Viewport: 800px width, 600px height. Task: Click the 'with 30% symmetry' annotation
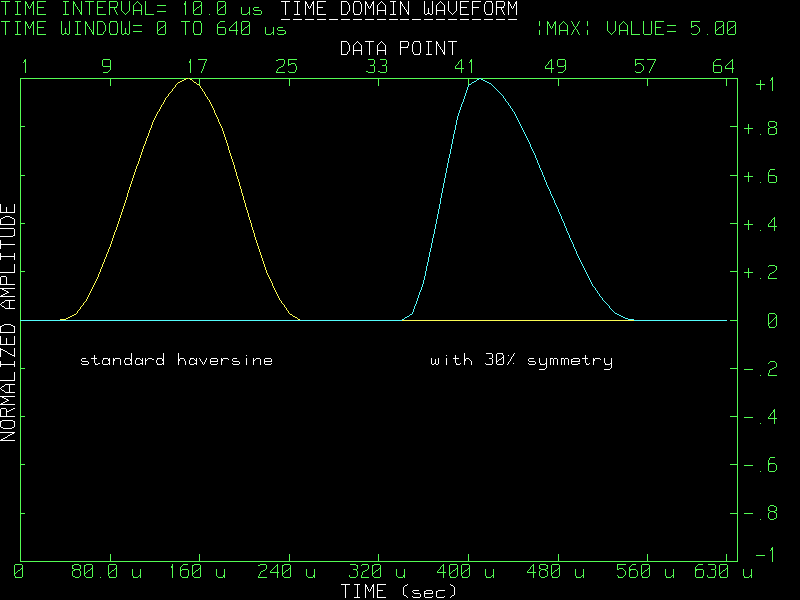[521, 360]
